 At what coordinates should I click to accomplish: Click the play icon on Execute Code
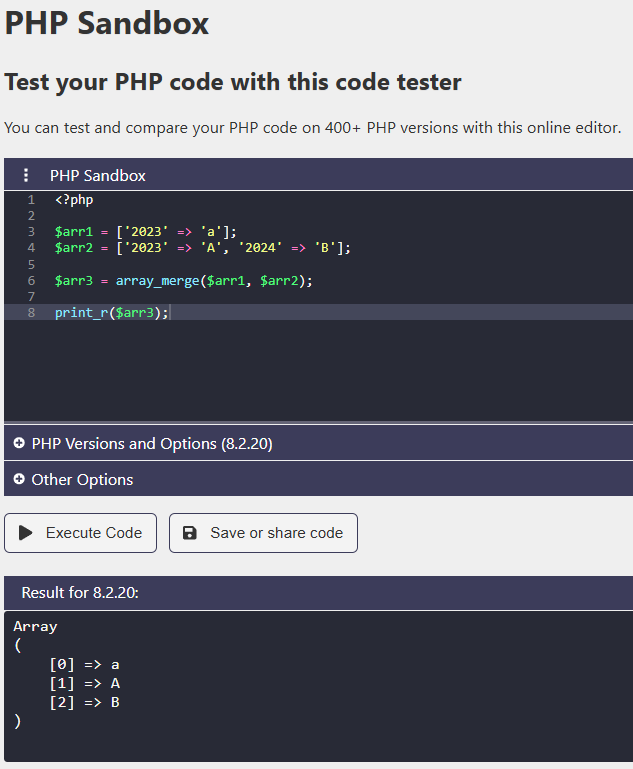tap(26, 533)
